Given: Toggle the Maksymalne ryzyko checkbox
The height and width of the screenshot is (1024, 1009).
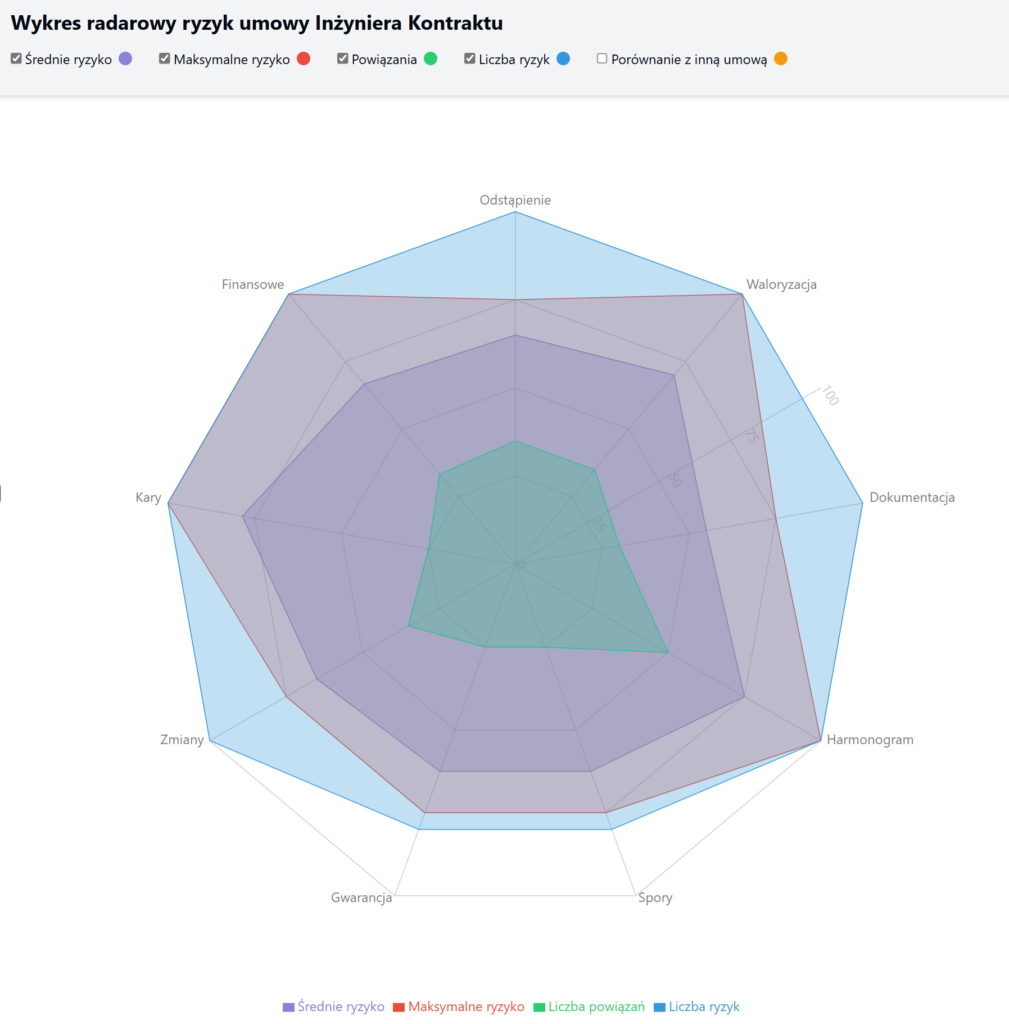Looking at the screenshot, I should pyautogui.click(x=165, y=59).
